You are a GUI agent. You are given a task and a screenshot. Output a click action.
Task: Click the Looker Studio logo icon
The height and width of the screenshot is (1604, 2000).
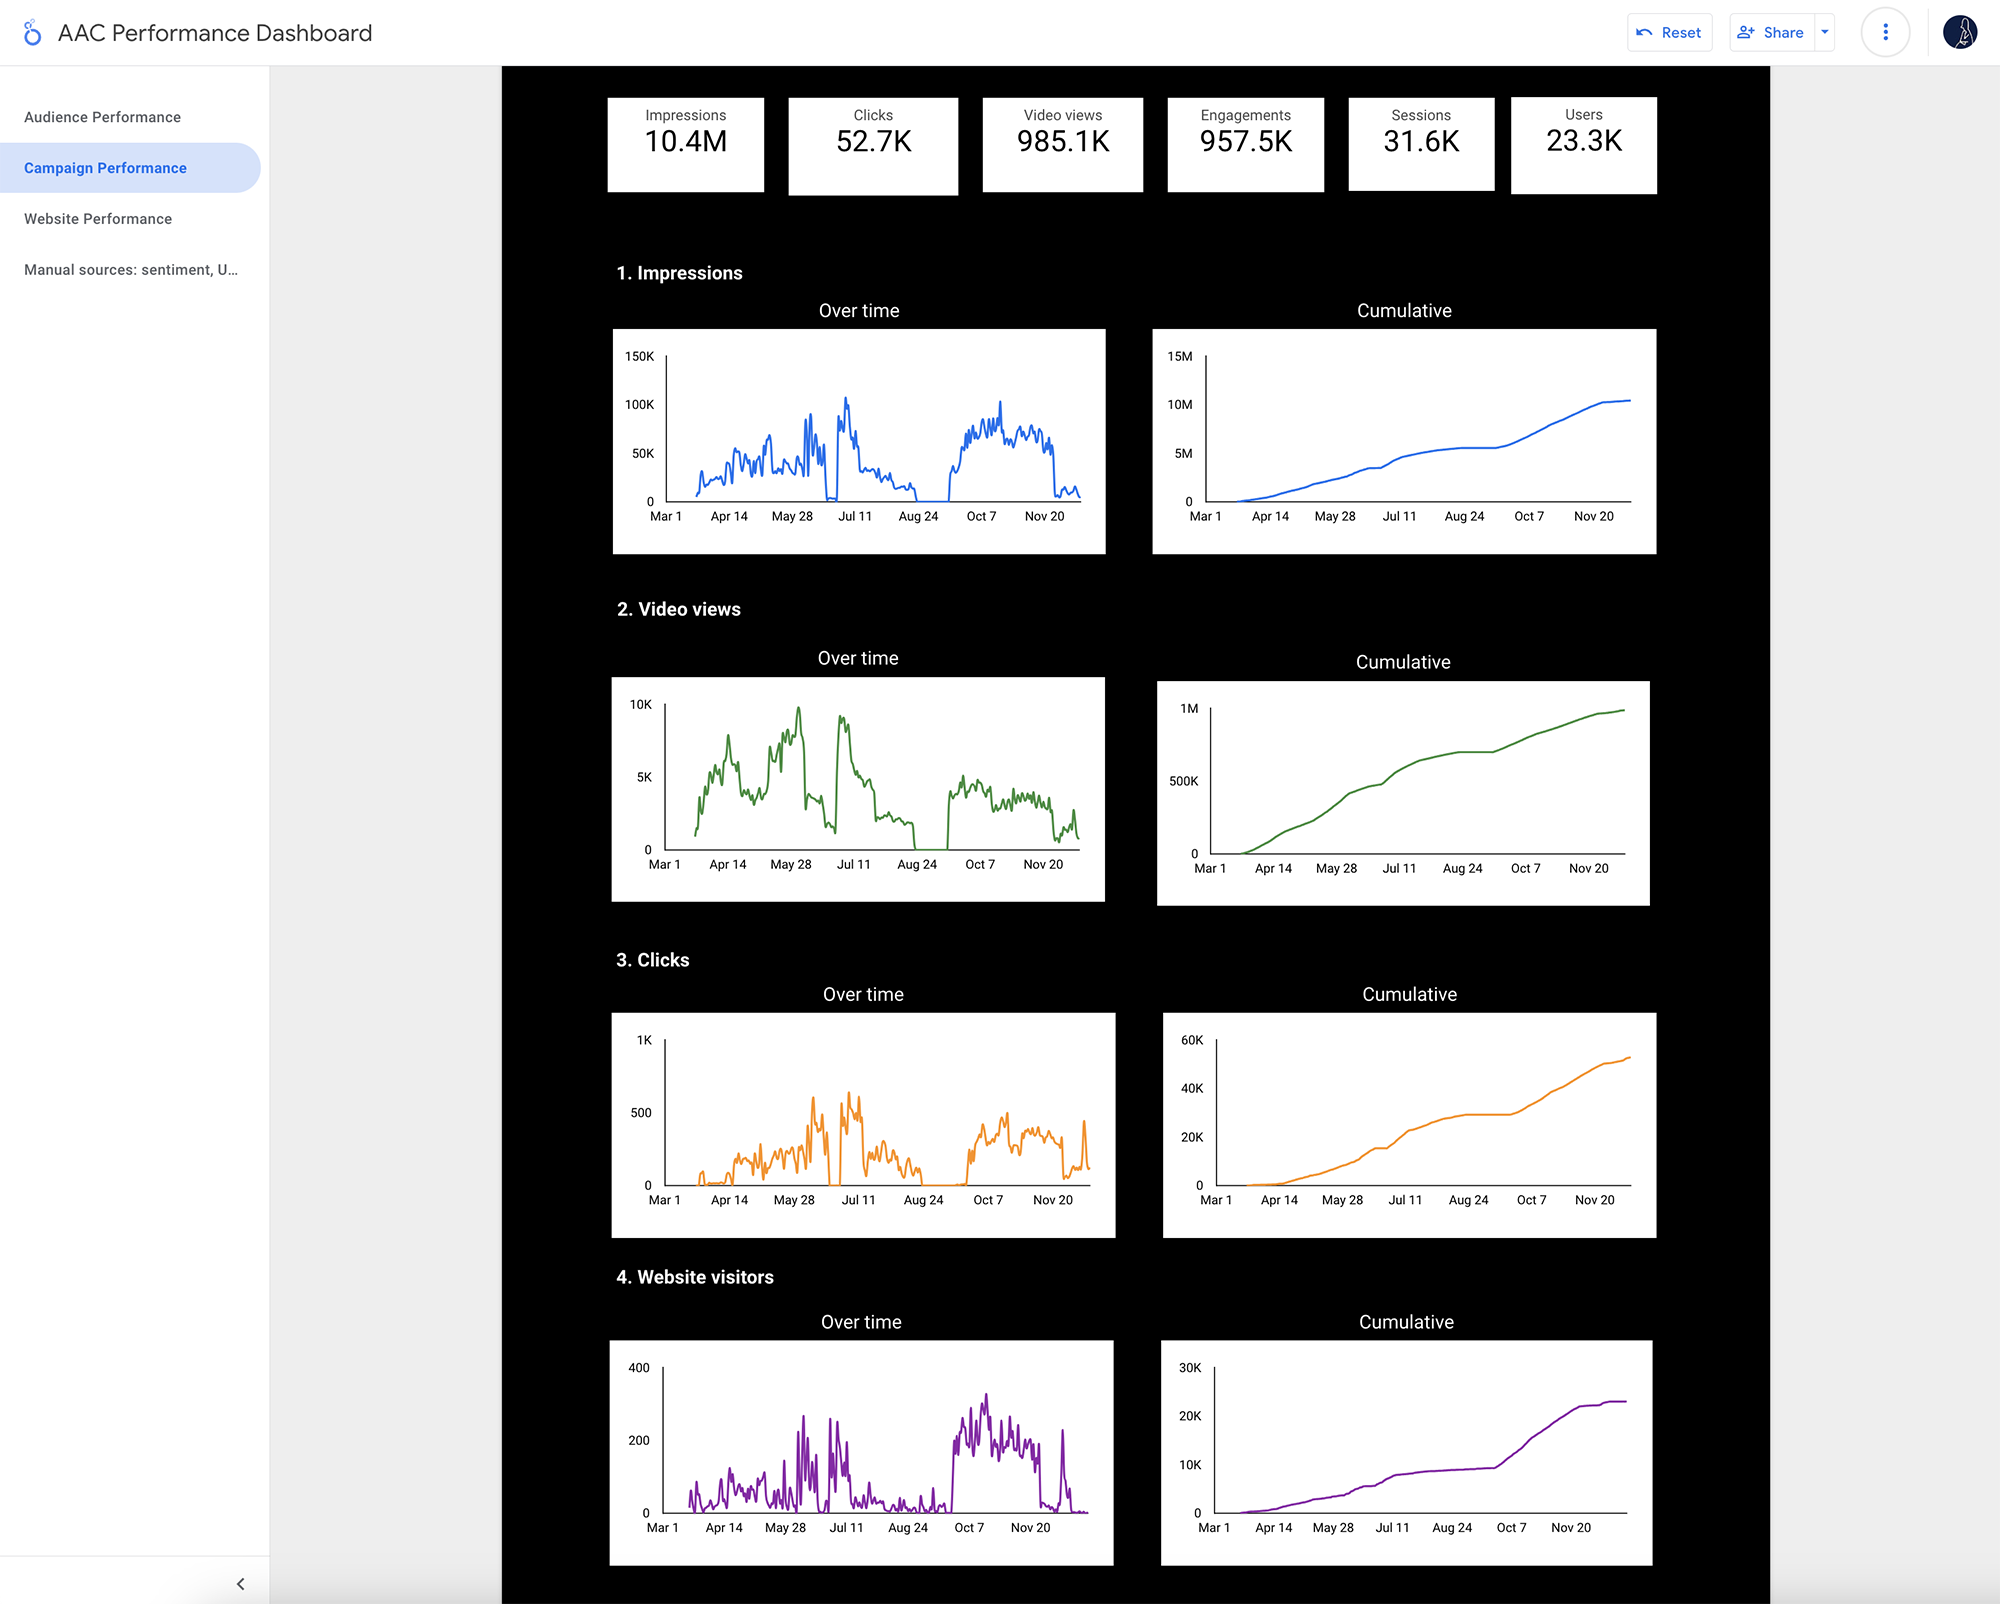(x=32, y=33)
